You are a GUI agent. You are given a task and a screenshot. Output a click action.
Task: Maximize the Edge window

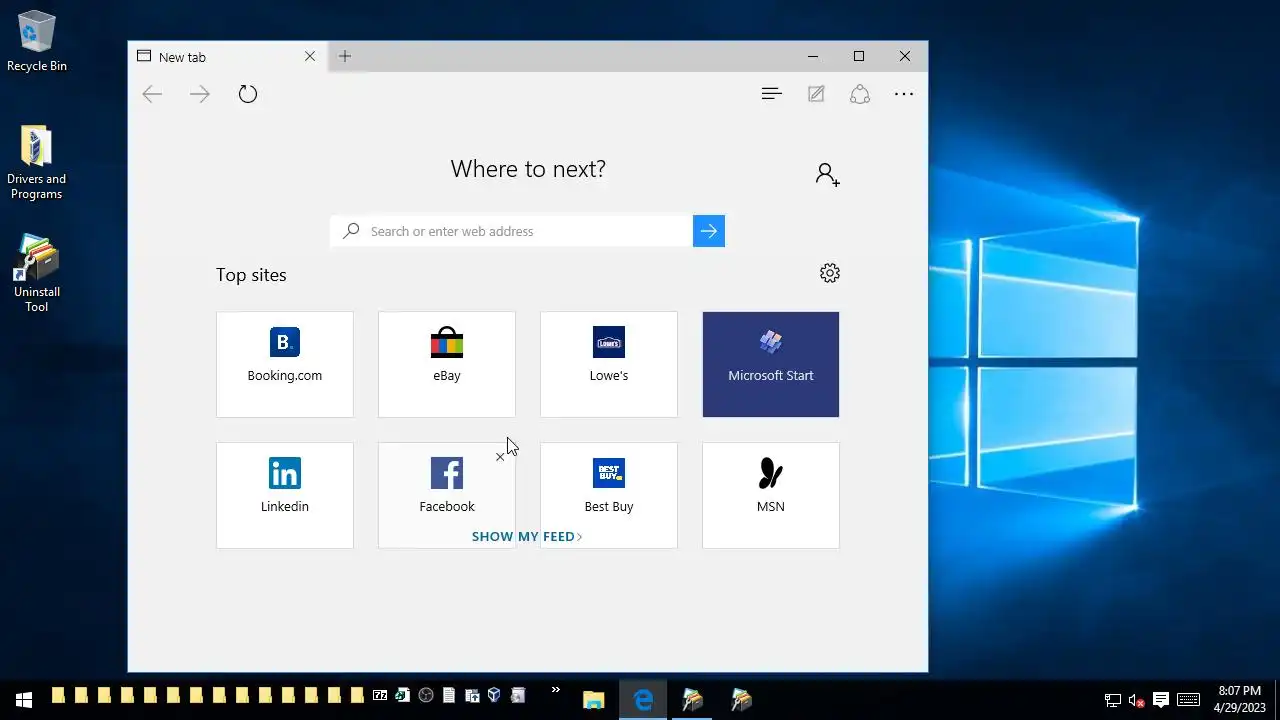[858, 56]
